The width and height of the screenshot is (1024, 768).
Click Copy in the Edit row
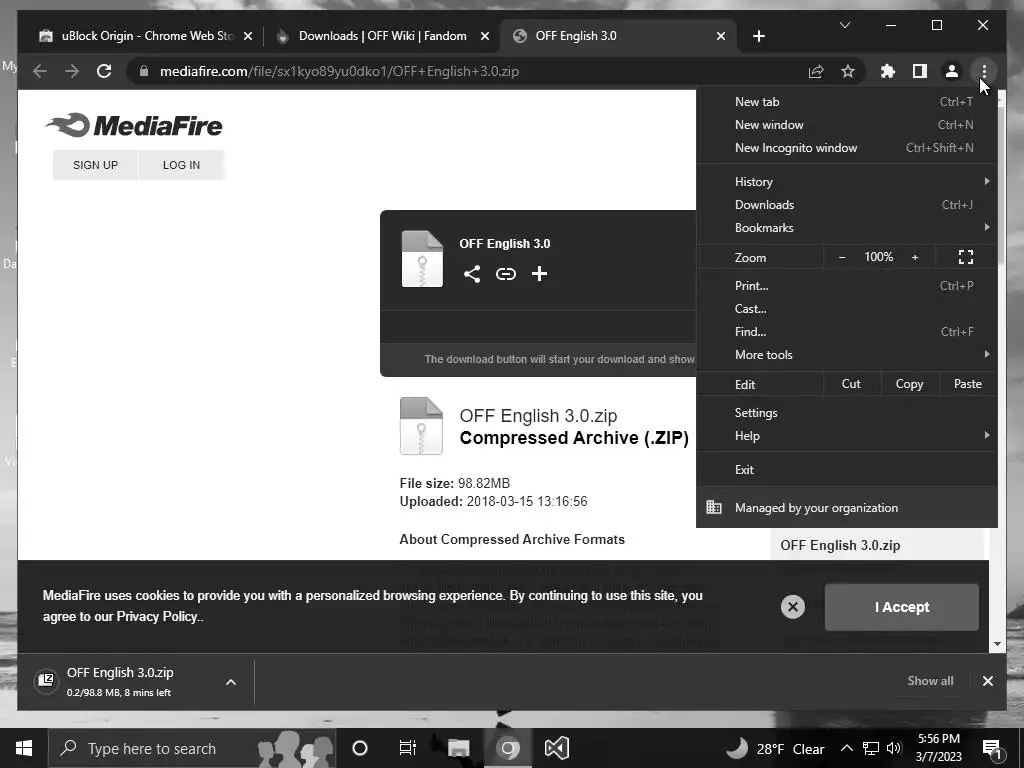(909, 384)
